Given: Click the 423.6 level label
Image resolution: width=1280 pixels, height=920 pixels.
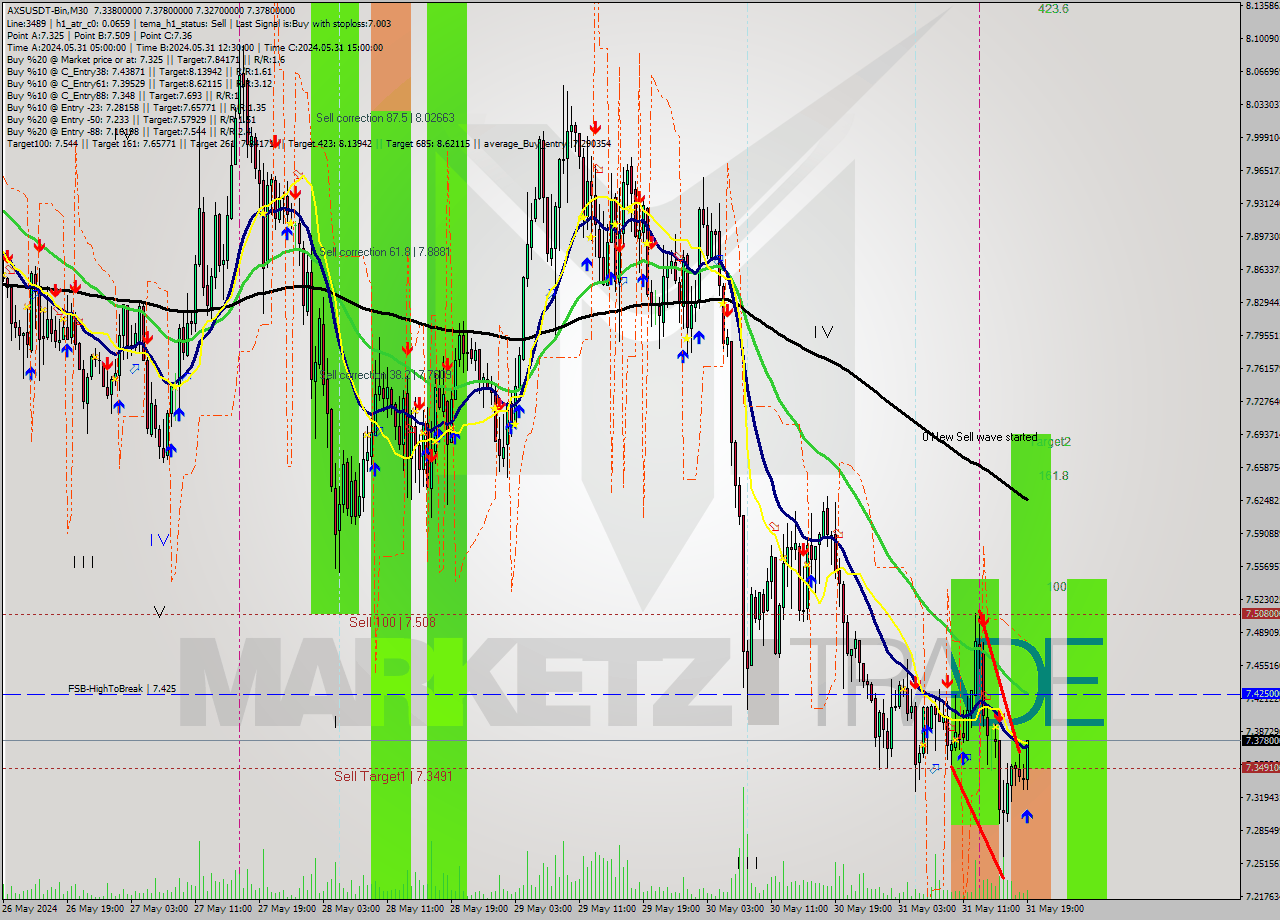Looking at the screenshot, I should (1053, 9).
